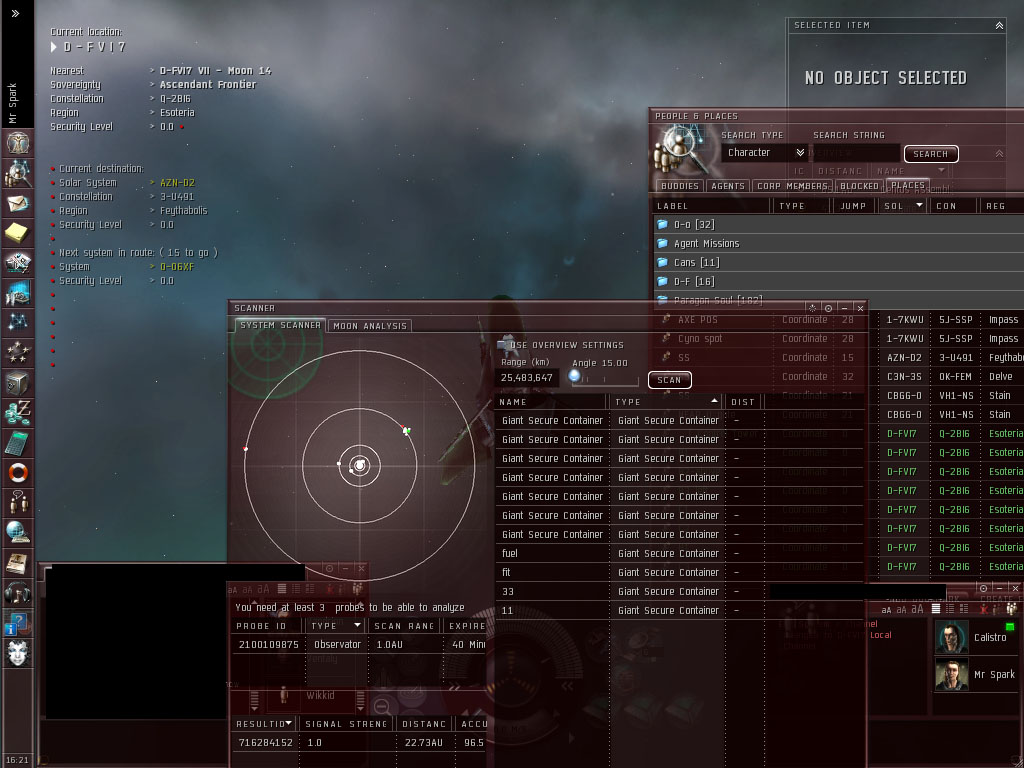This screenshot has height=768, width=1024.
Task: Sort by Result ID column arrow
Action: (x=288, y=724)
